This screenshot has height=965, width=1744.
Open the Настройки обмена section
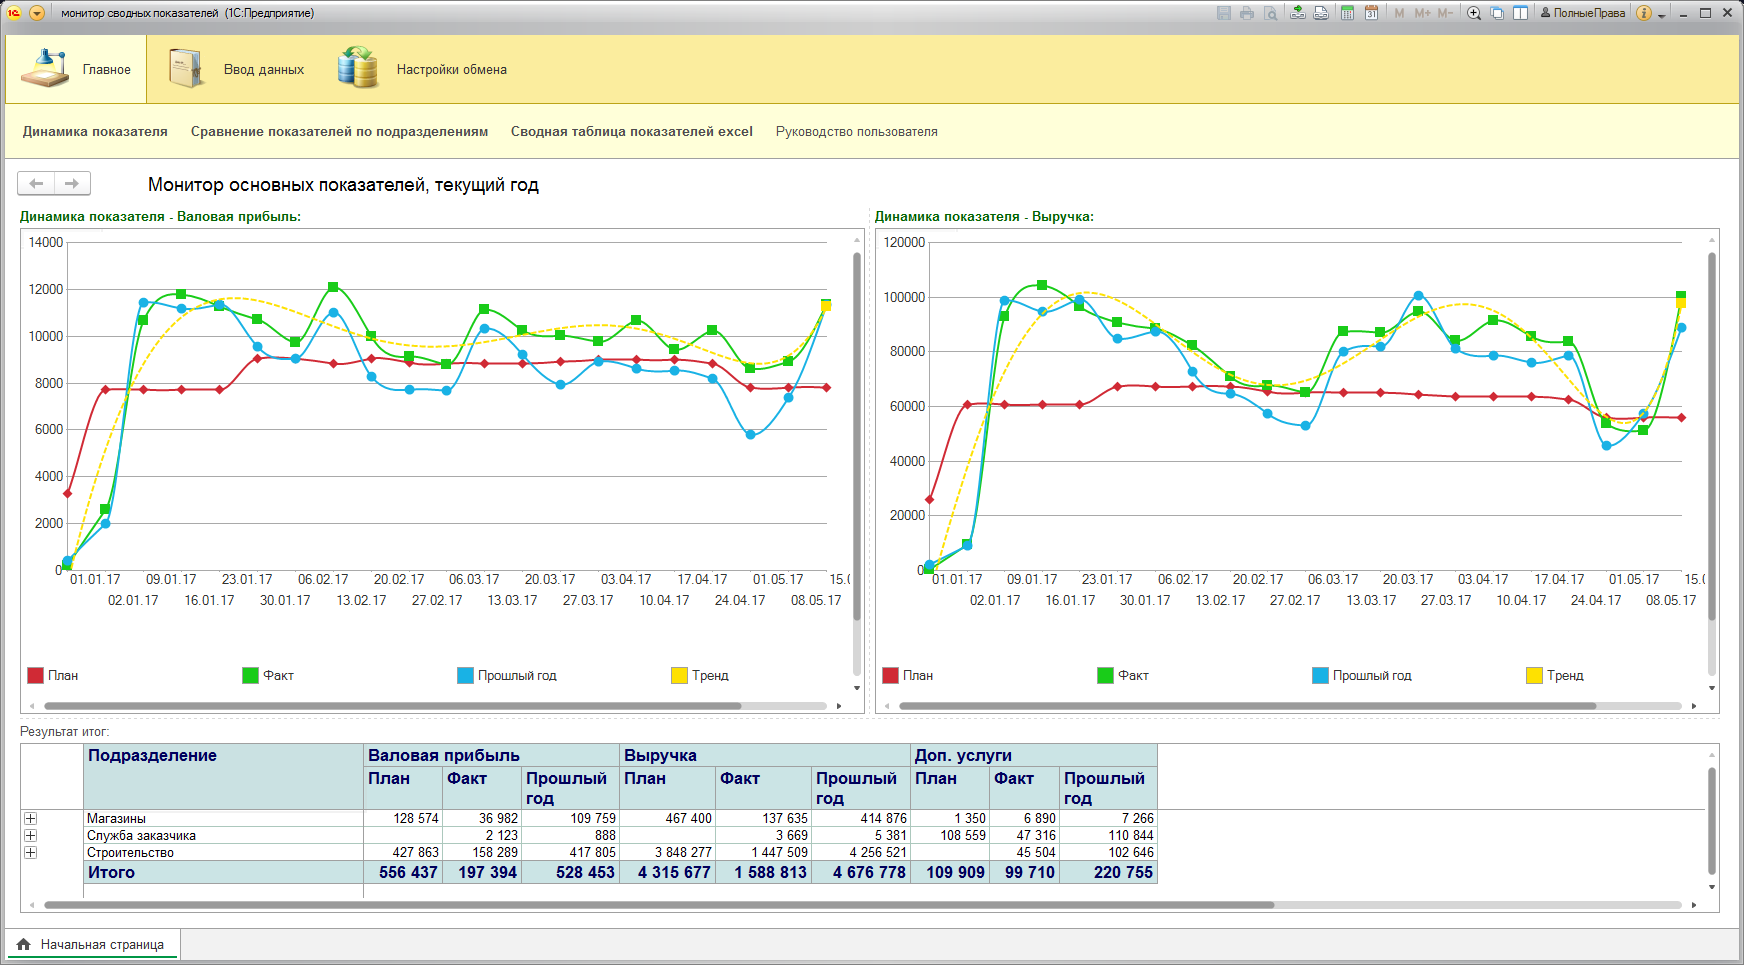click(422, 69)
